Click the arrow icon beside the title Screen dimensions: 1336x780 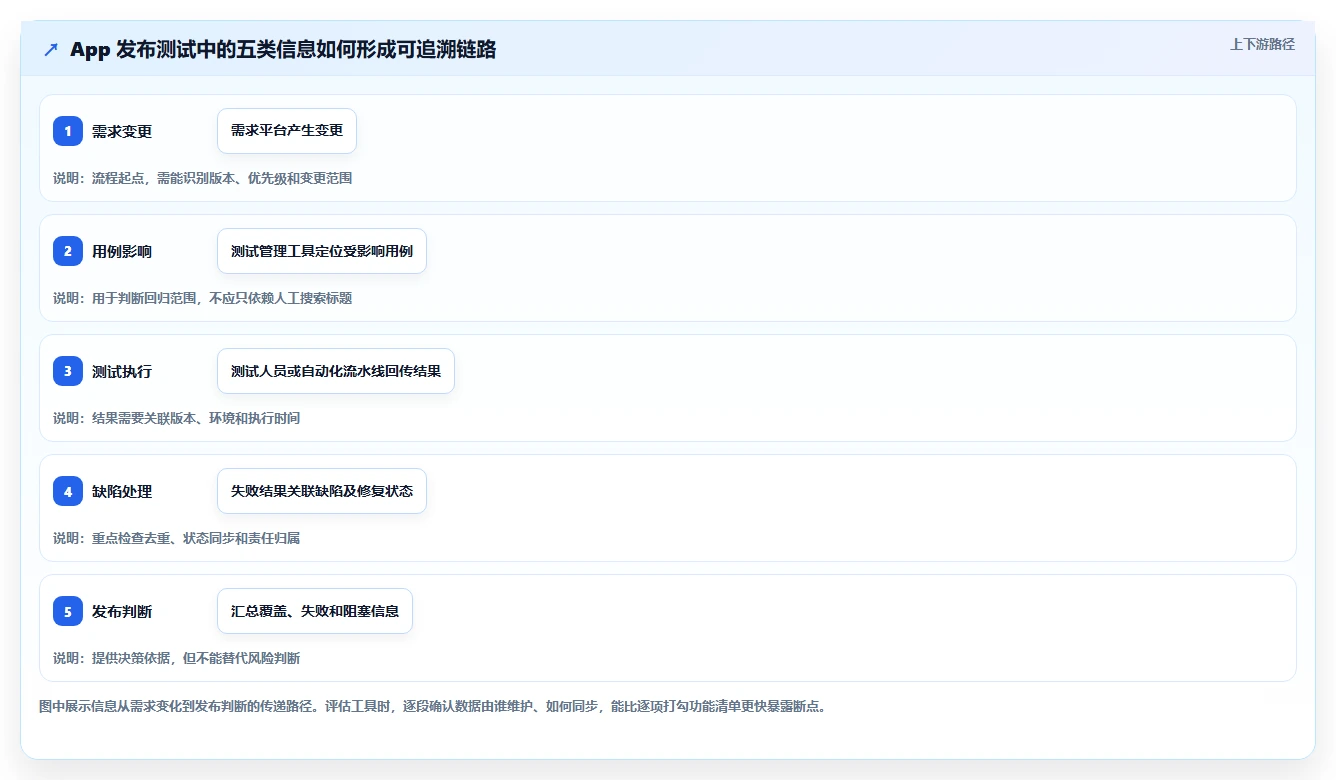click(x=51, y=50)
